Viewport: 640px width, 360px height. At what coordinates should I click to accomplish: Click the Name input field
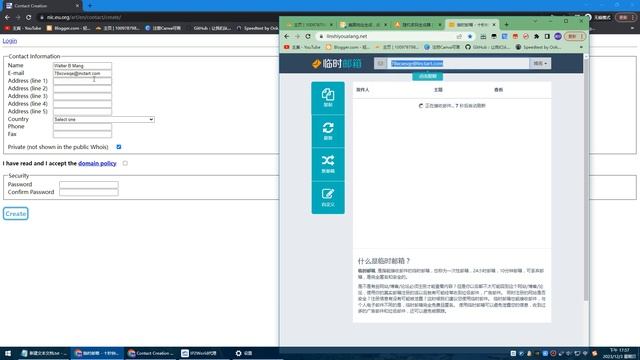[82, 65]
